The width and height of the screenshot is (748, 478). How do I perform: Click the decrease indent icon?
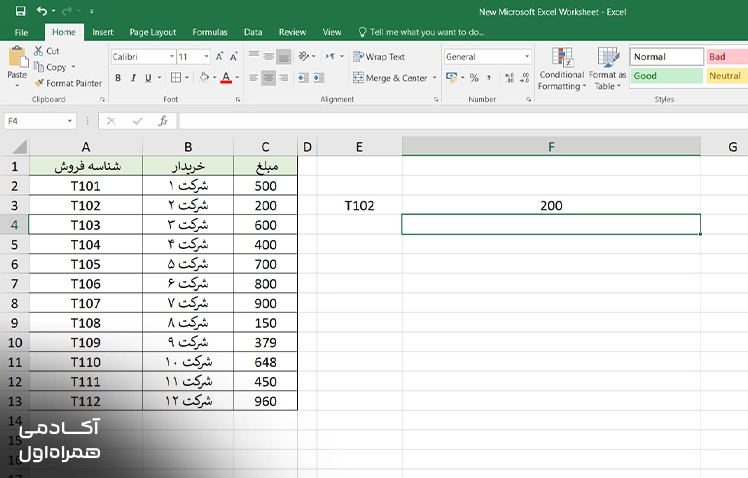tap(303, 77)
